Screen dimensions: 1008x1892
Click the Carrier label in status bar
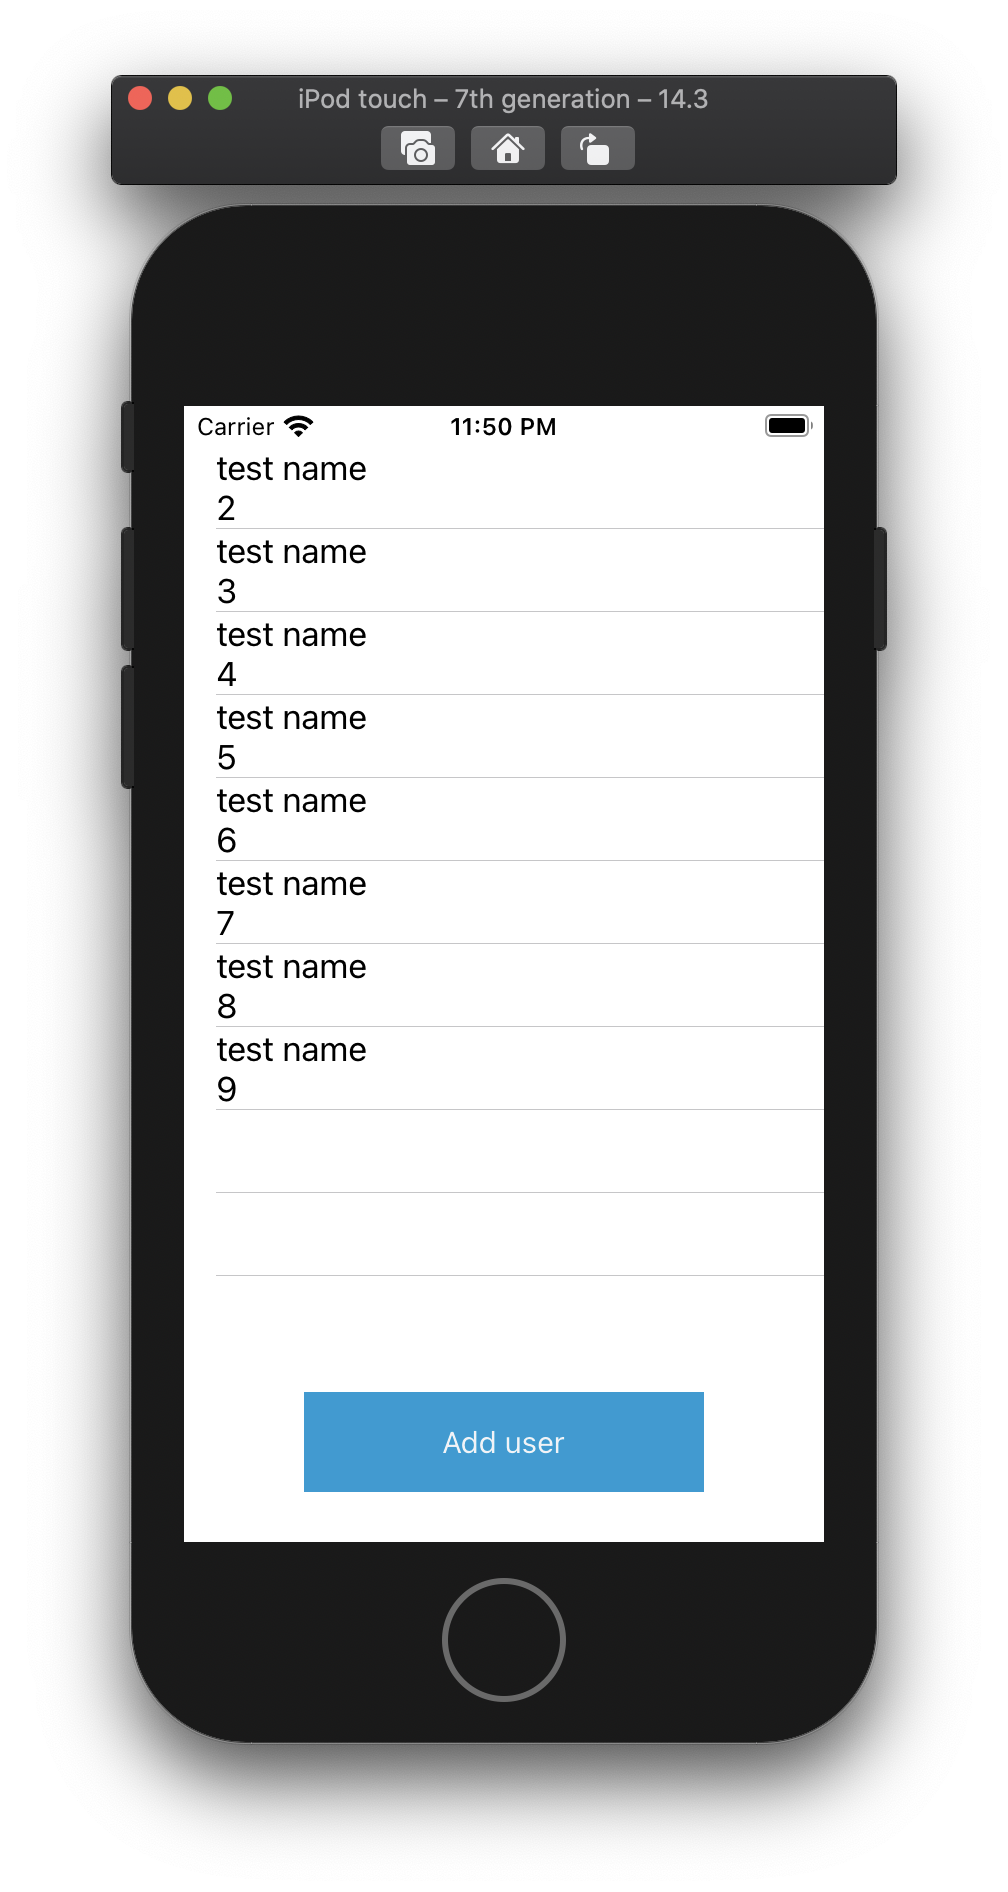pos(235,427)
